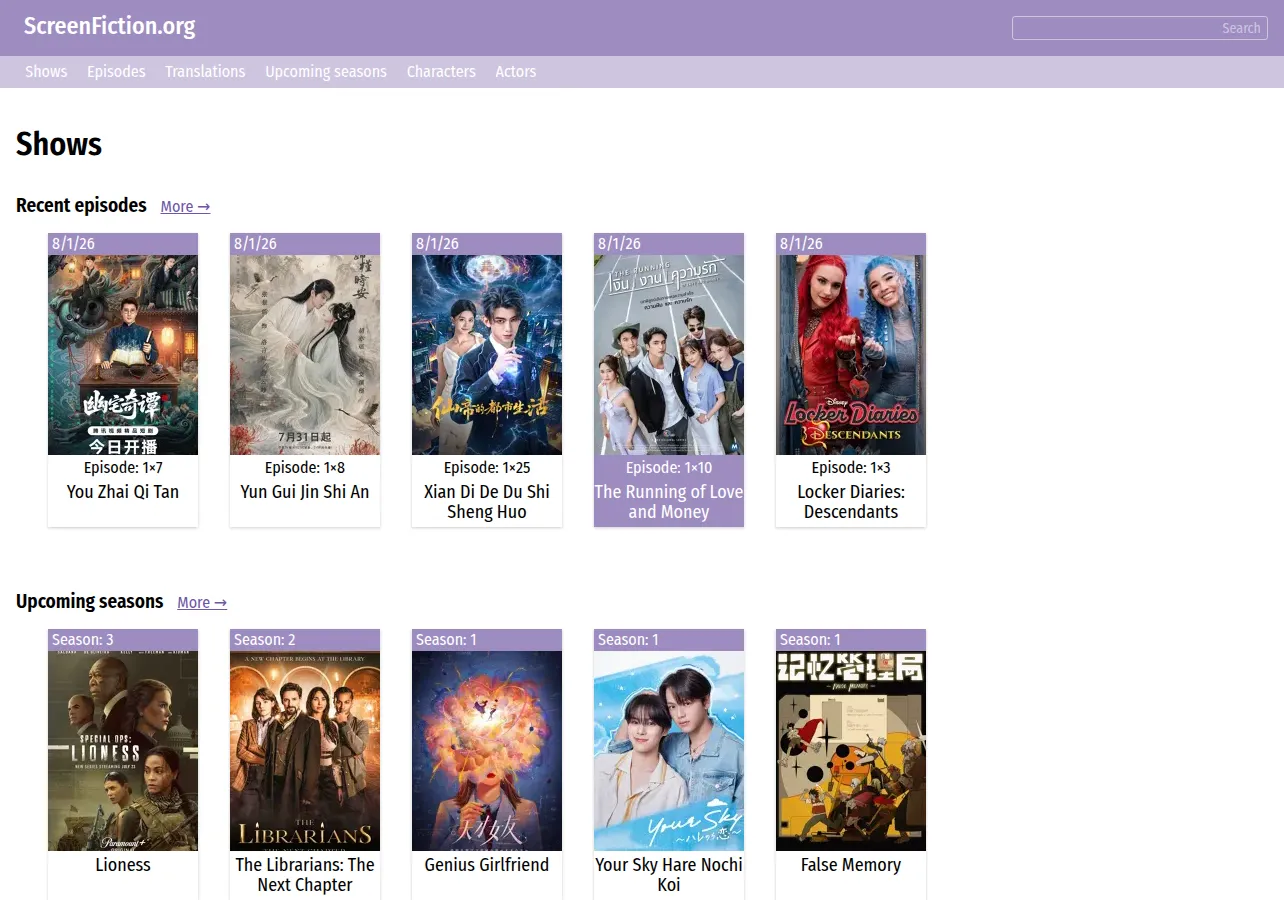This screenshot has height=900, width=1284.
Task: Click Your Sky Hare Nochi Koi title
Action: tap(669, 875)
